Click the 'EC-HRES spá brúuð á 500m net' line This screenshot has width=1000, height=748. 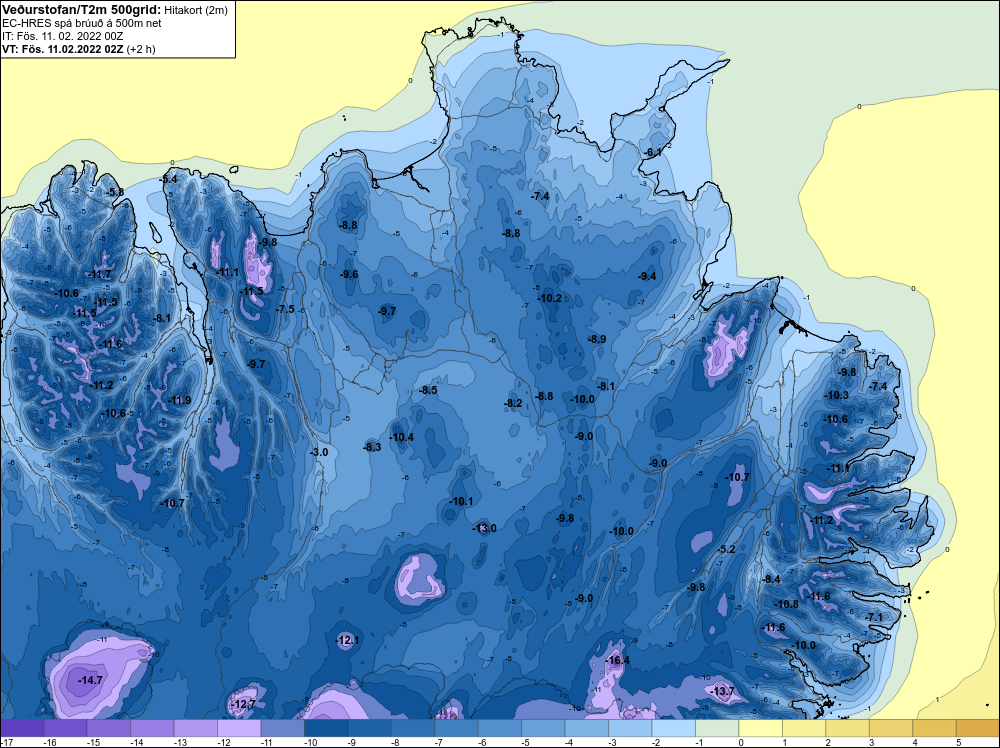tap(82, 23)
